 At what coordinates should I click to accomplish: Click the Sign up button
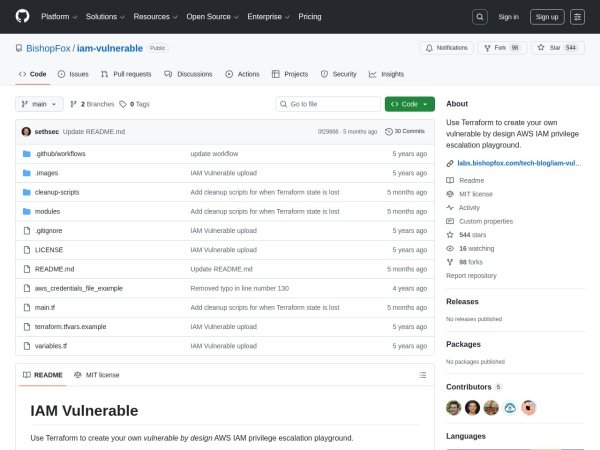[x=547, y=17]
